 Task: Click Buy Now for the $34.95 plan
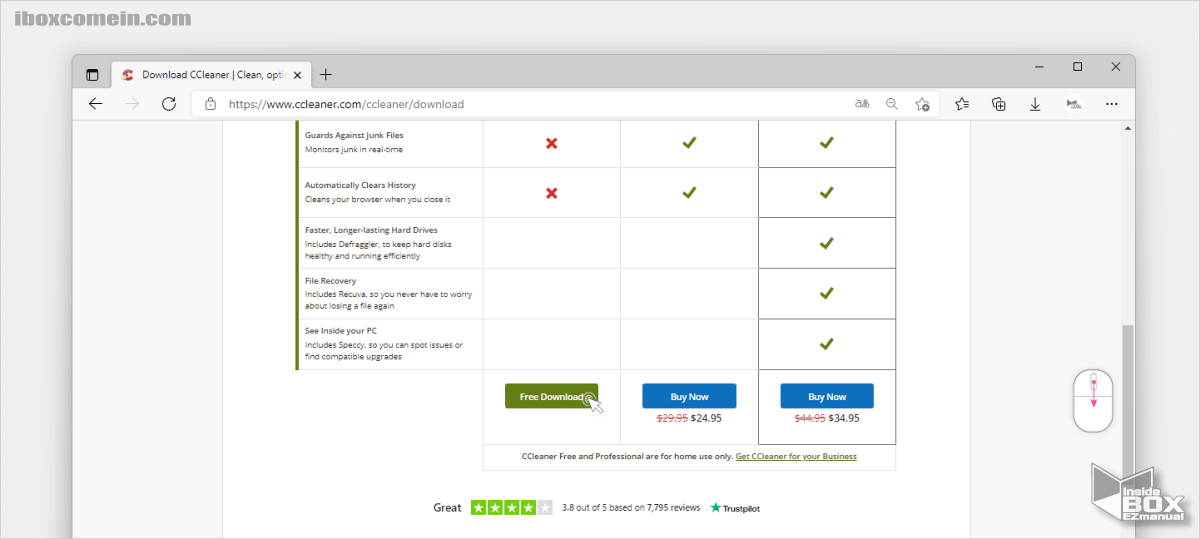point(827,396)
